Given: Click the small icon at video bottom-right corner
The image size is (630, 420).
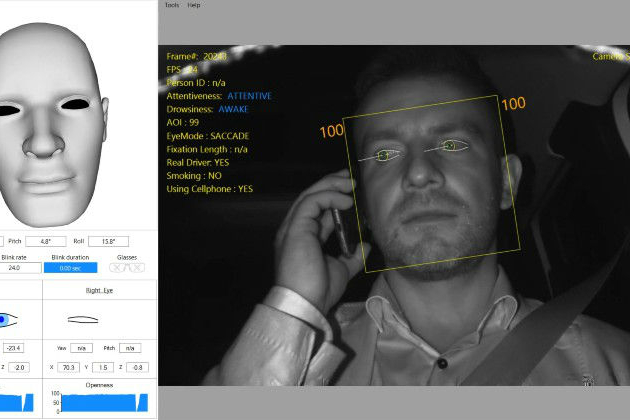Looking at the screenshot, I should tap(588, 380).
